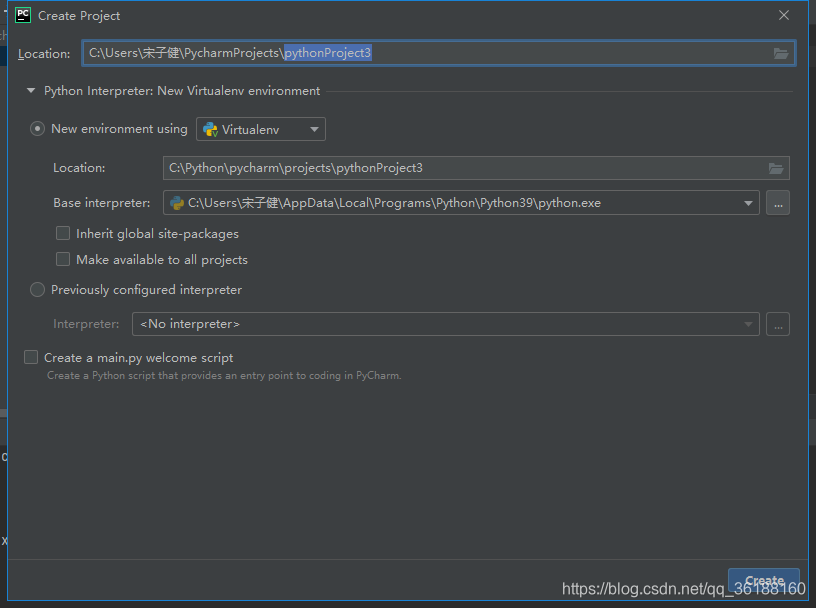This screenshot has width=816, height=608.
Task: Close the Create Project dialog
Action: 784,16
